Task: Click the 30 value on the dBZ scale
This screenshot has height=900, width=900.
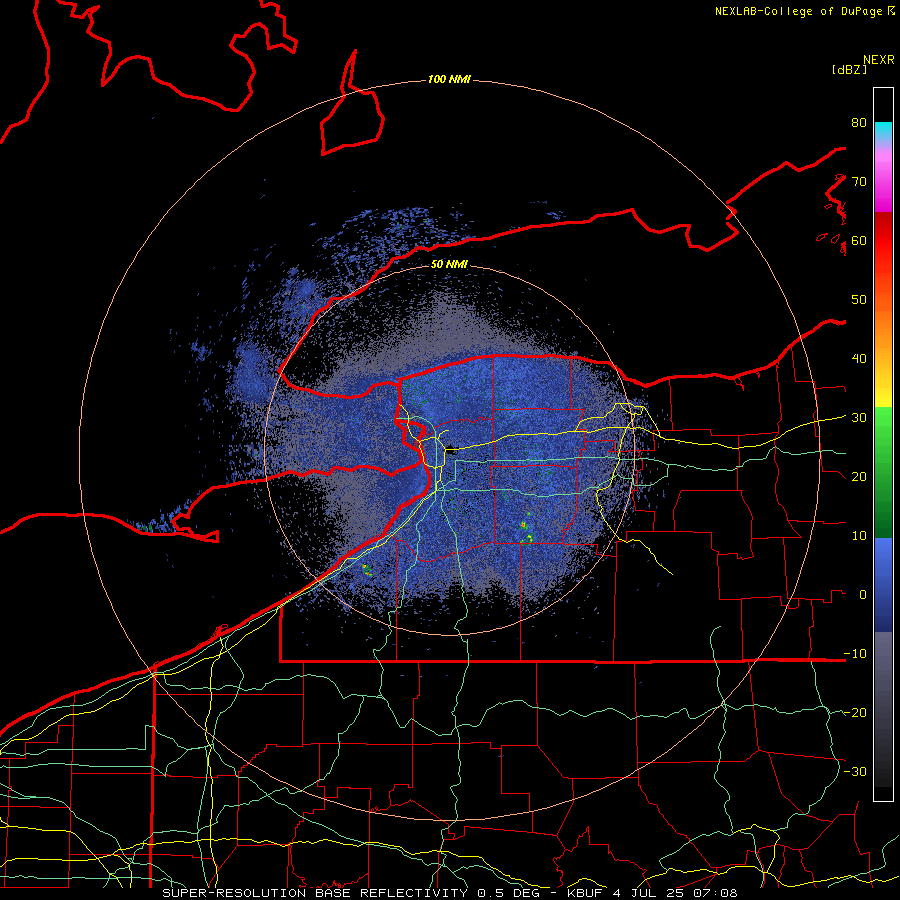Action: coord(859,417)
